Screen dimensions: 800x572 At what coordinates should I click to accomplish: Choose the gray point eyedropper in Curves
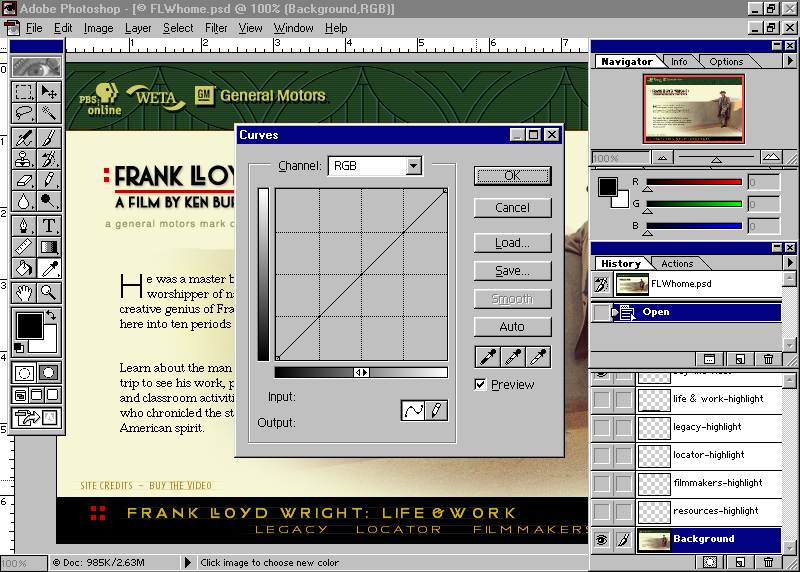513,357
